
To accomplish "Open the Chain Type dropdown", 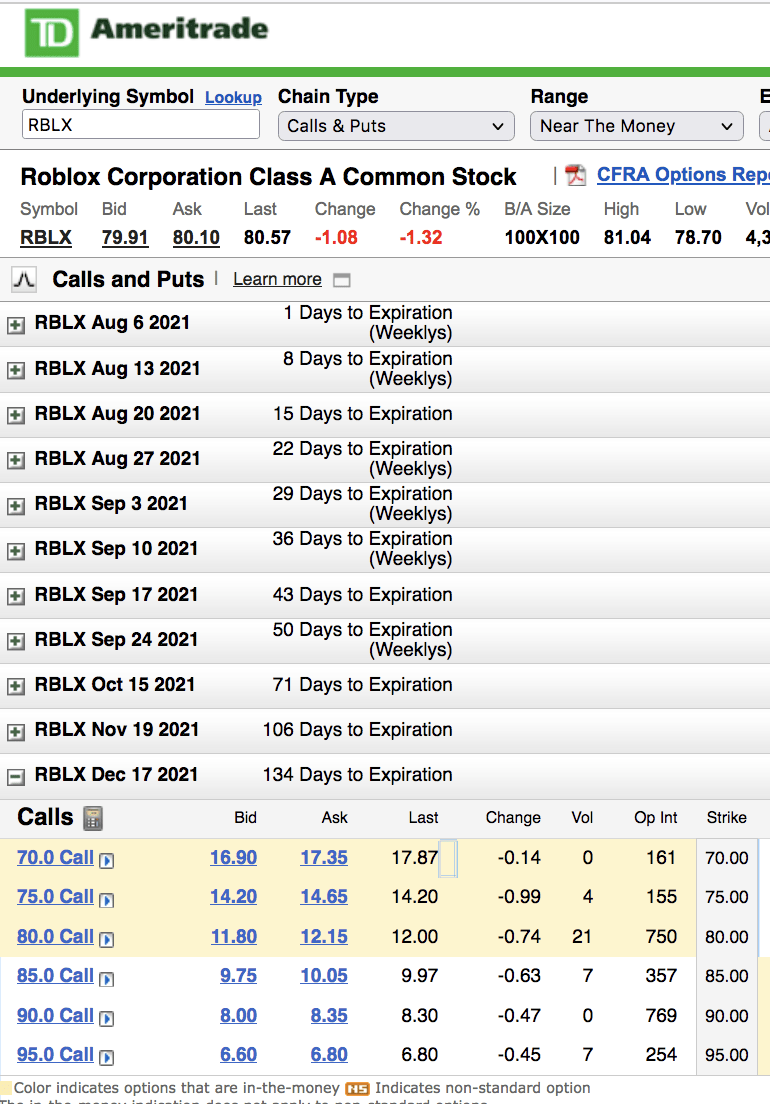I will tap(396, 126).
